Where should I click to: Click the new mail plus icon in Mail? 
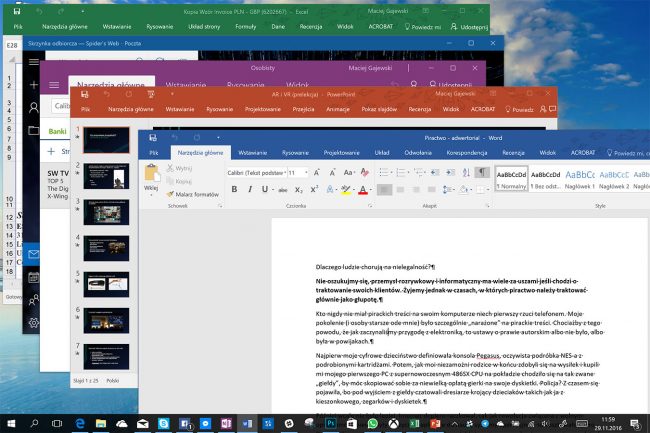tap(34, 85)
